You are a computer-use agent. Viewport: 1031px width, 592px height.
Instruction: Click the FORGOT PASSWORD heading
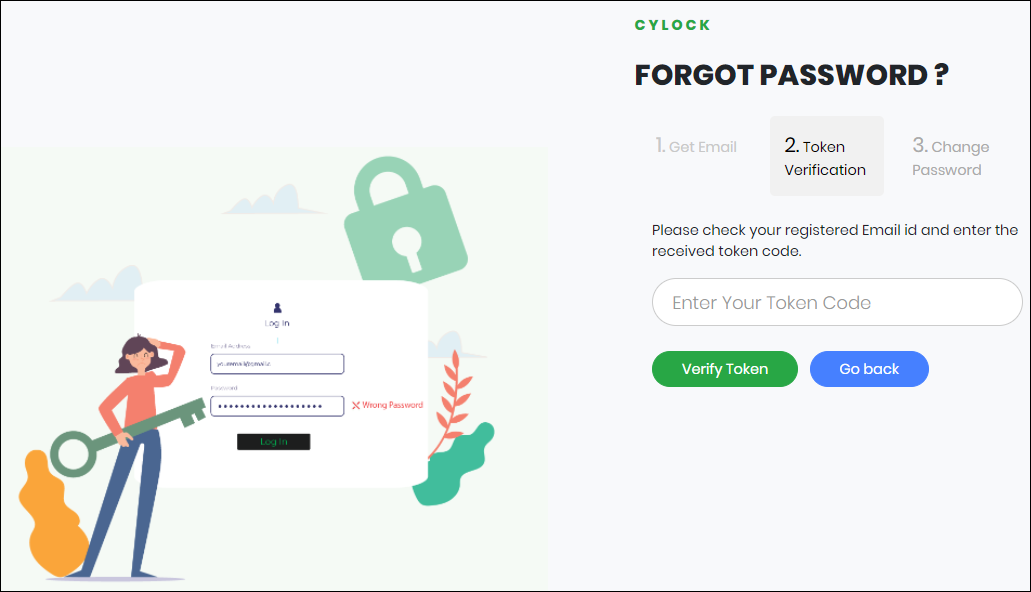coord(791,75)
